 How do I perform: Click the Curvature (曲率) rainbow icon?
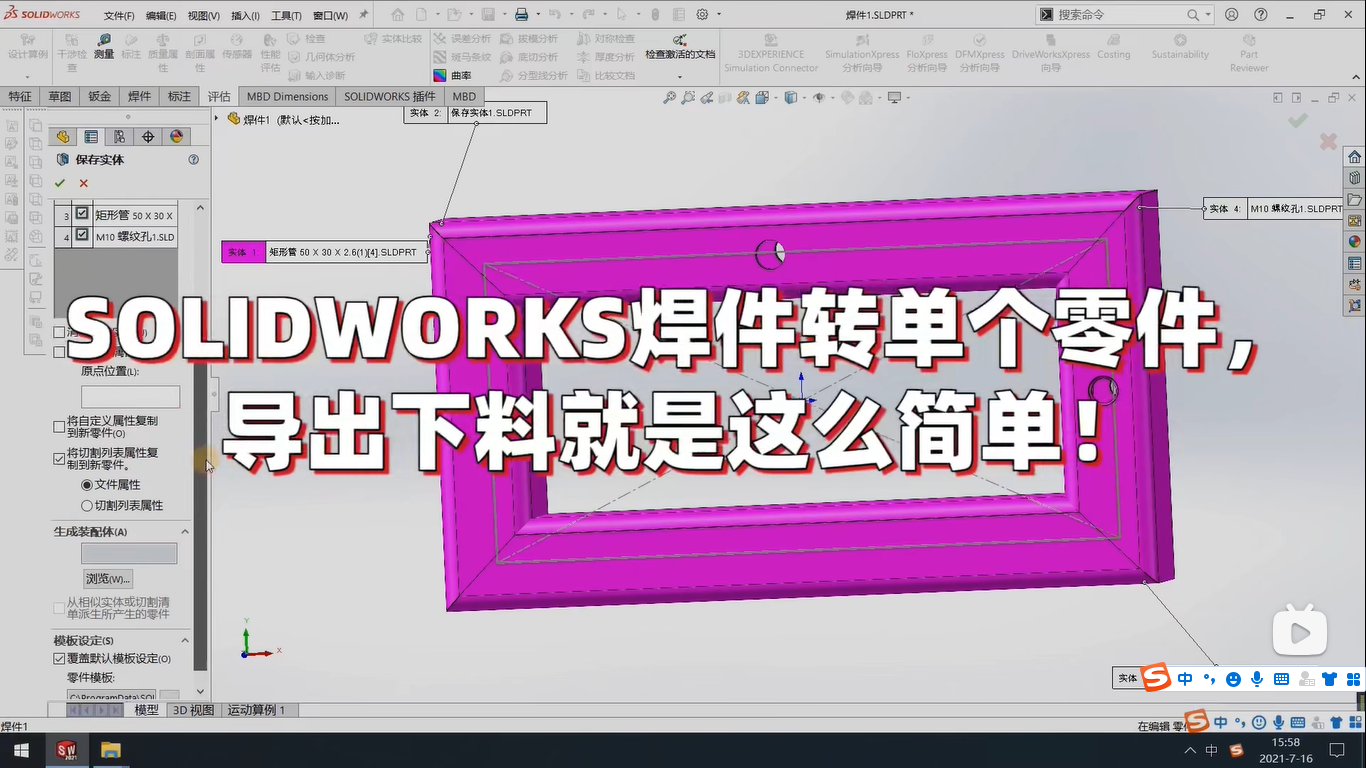click(440, 75)
